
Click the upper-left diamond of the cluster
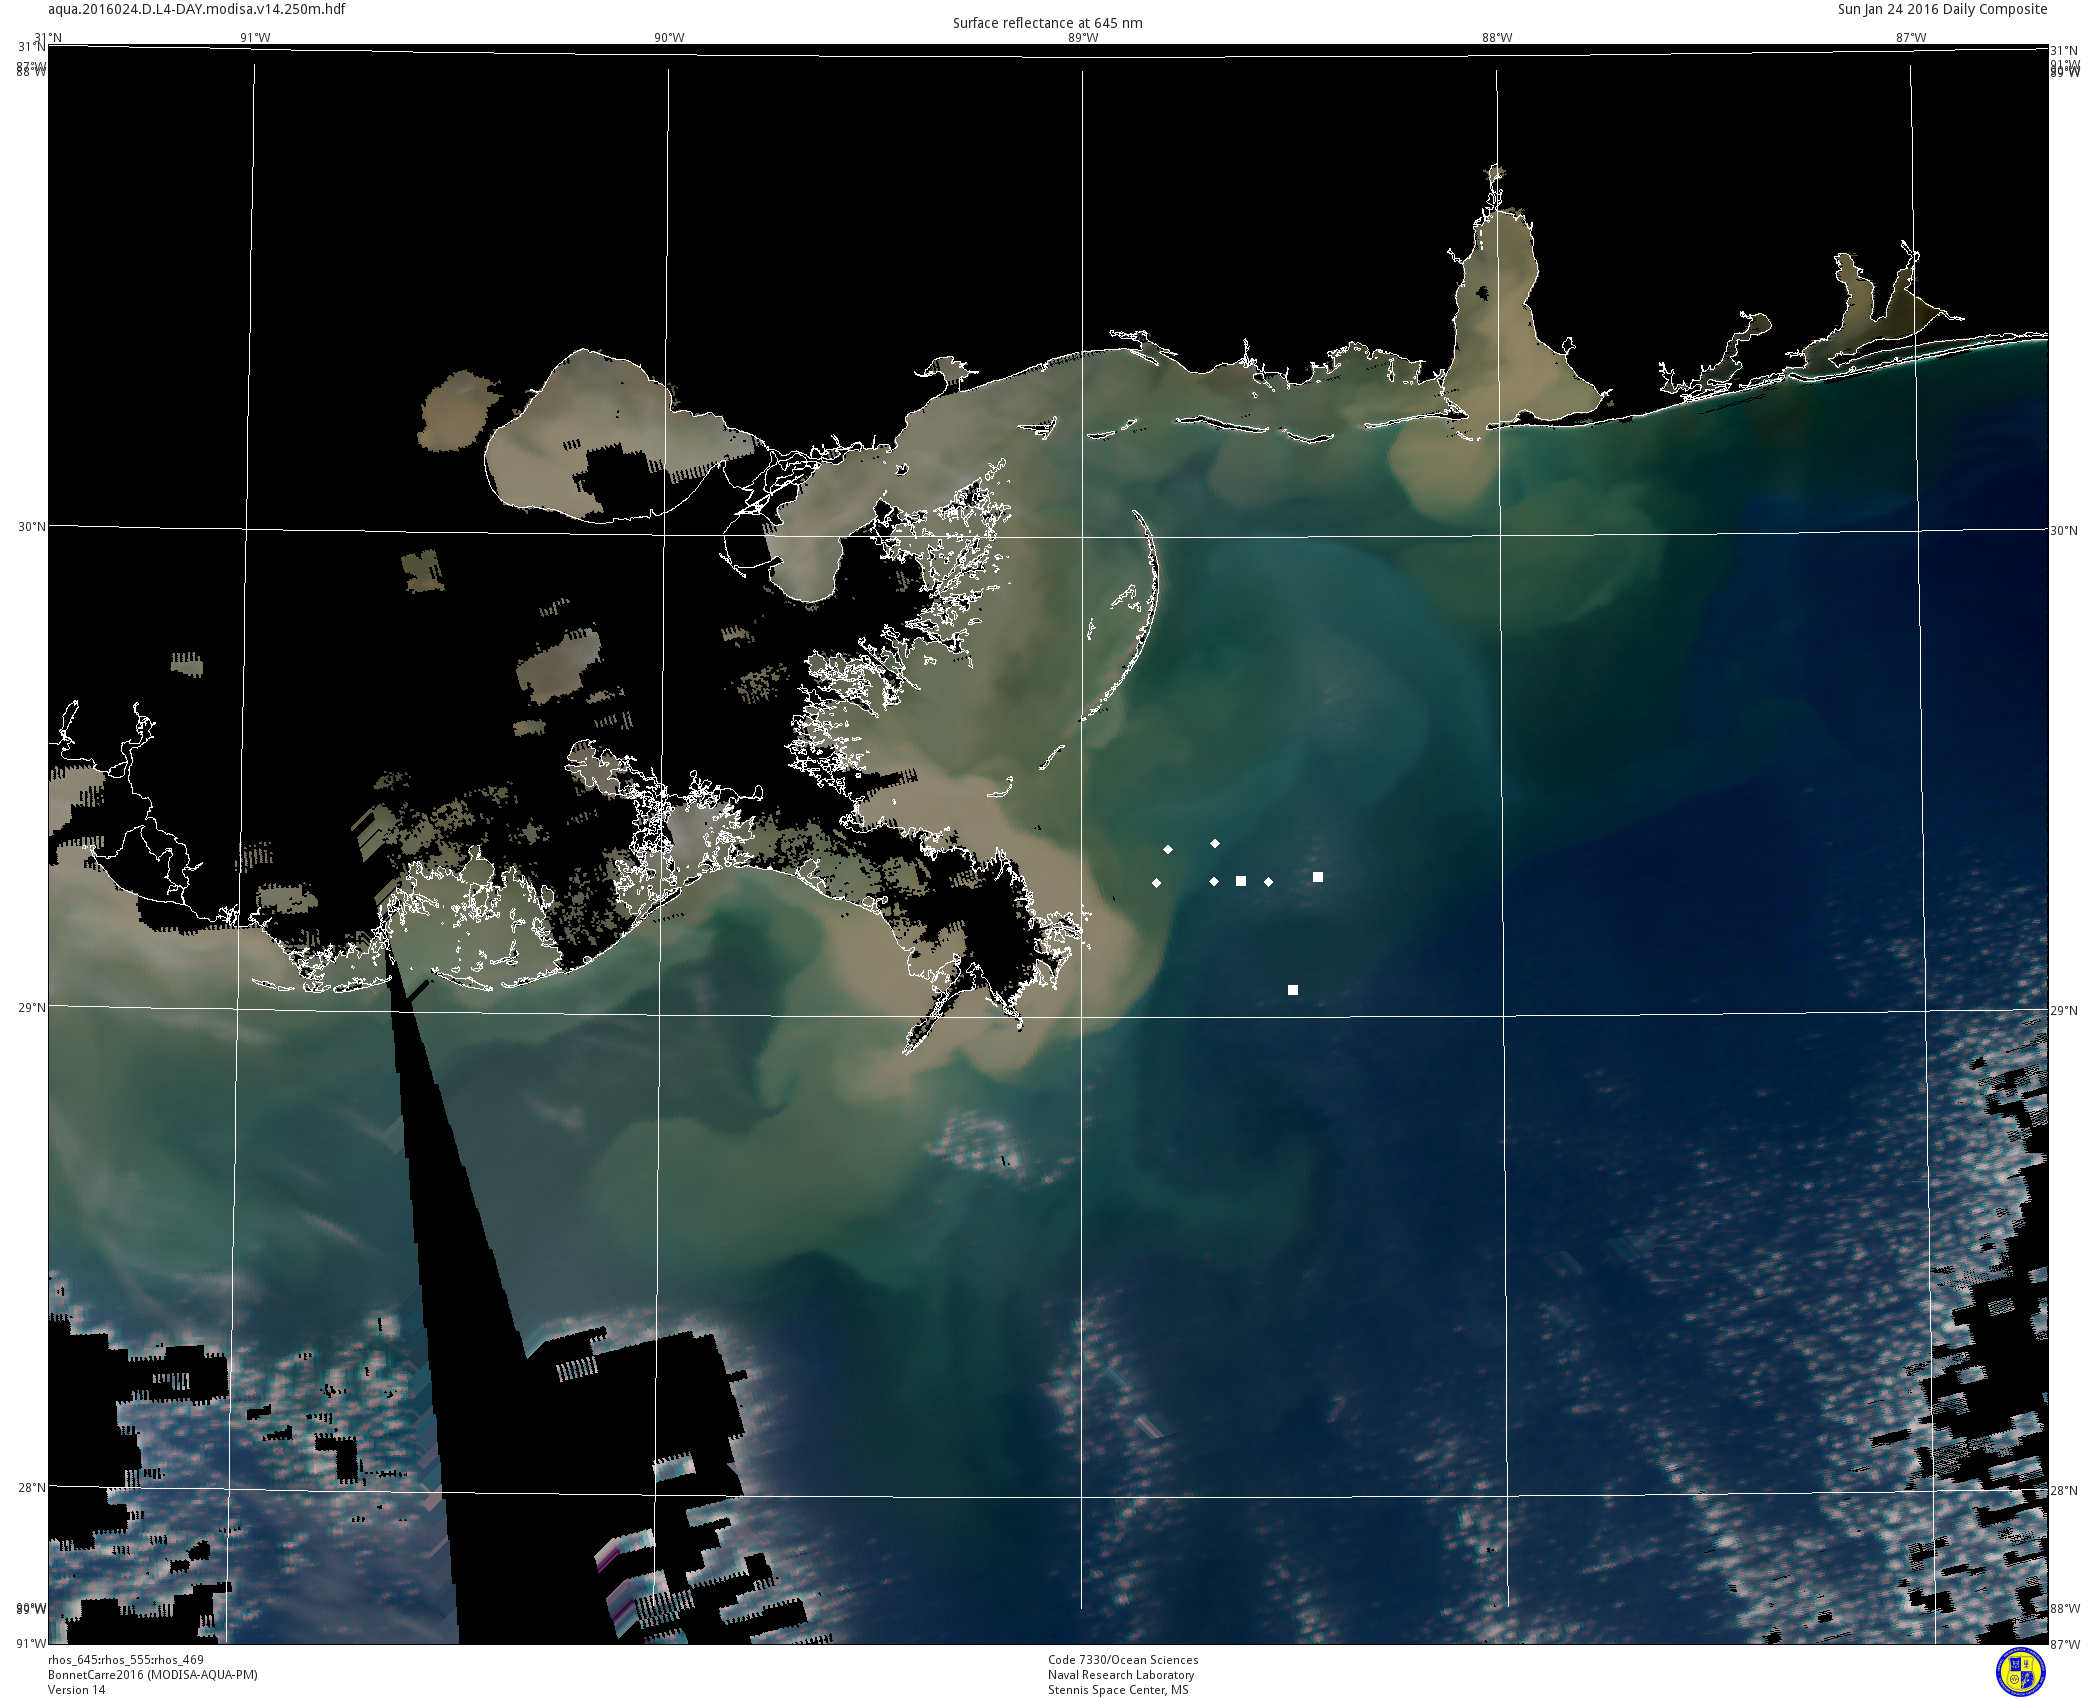(1168, 850)
